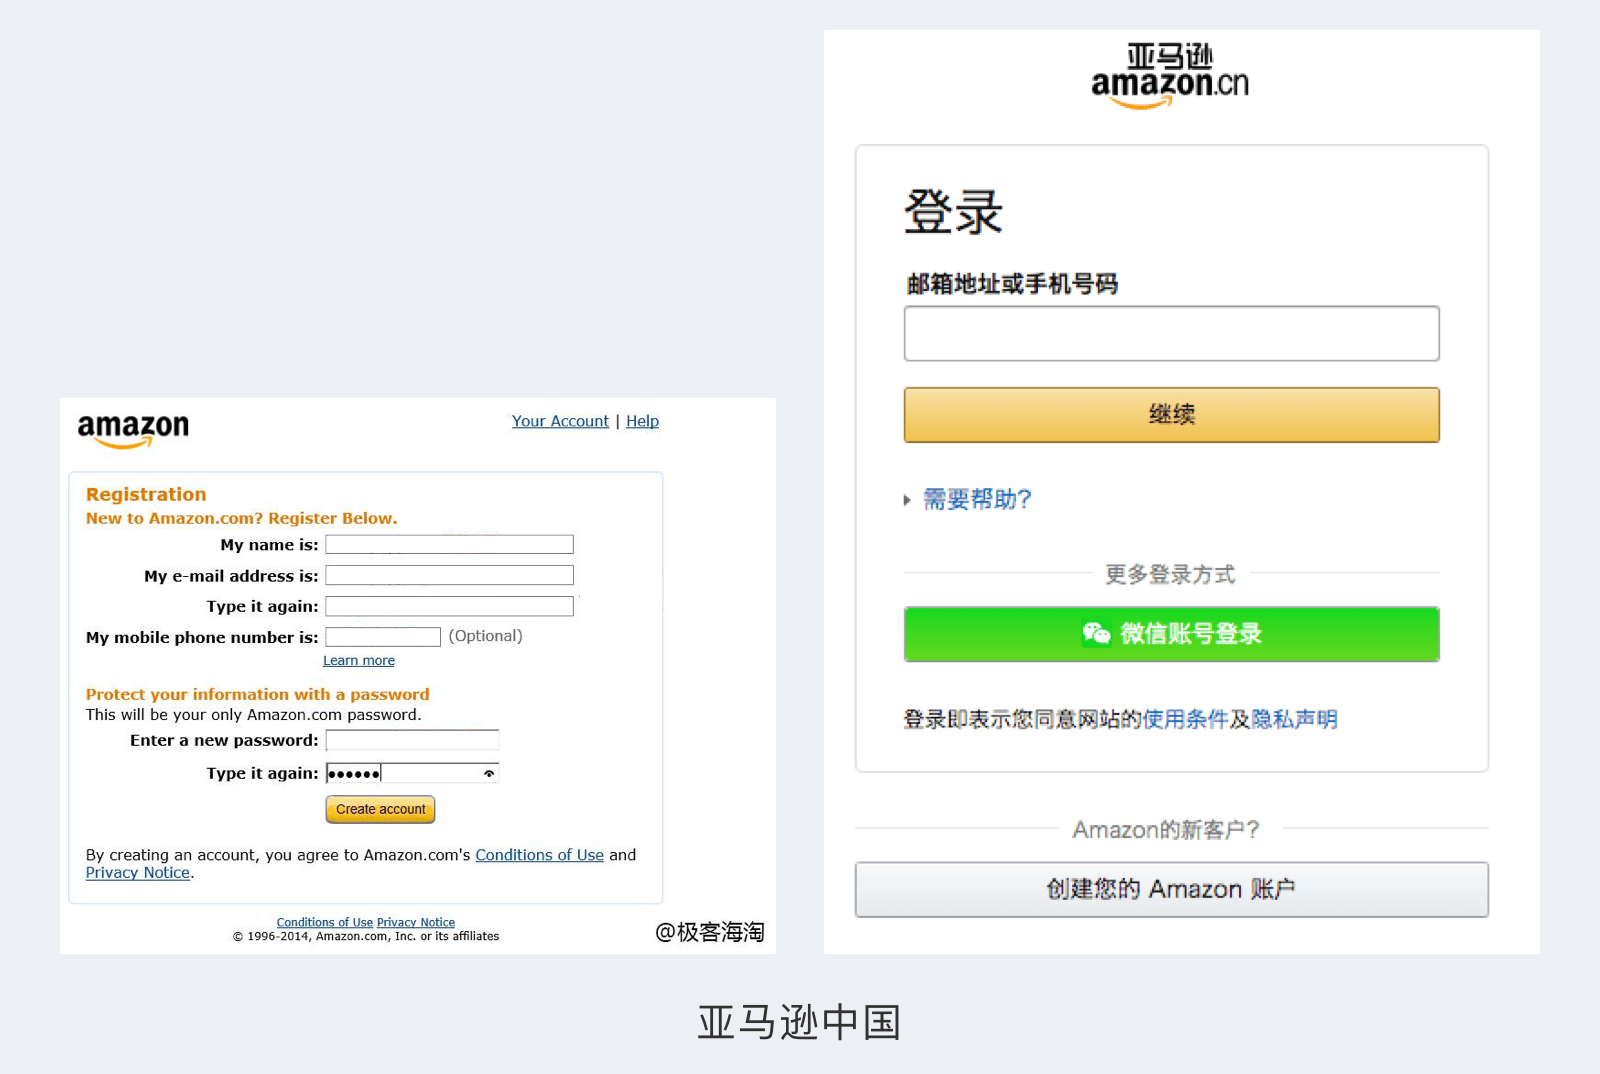Select the mobile phone number field
The height and width of the screenshot is (1074, 1600).
[382, 637]
